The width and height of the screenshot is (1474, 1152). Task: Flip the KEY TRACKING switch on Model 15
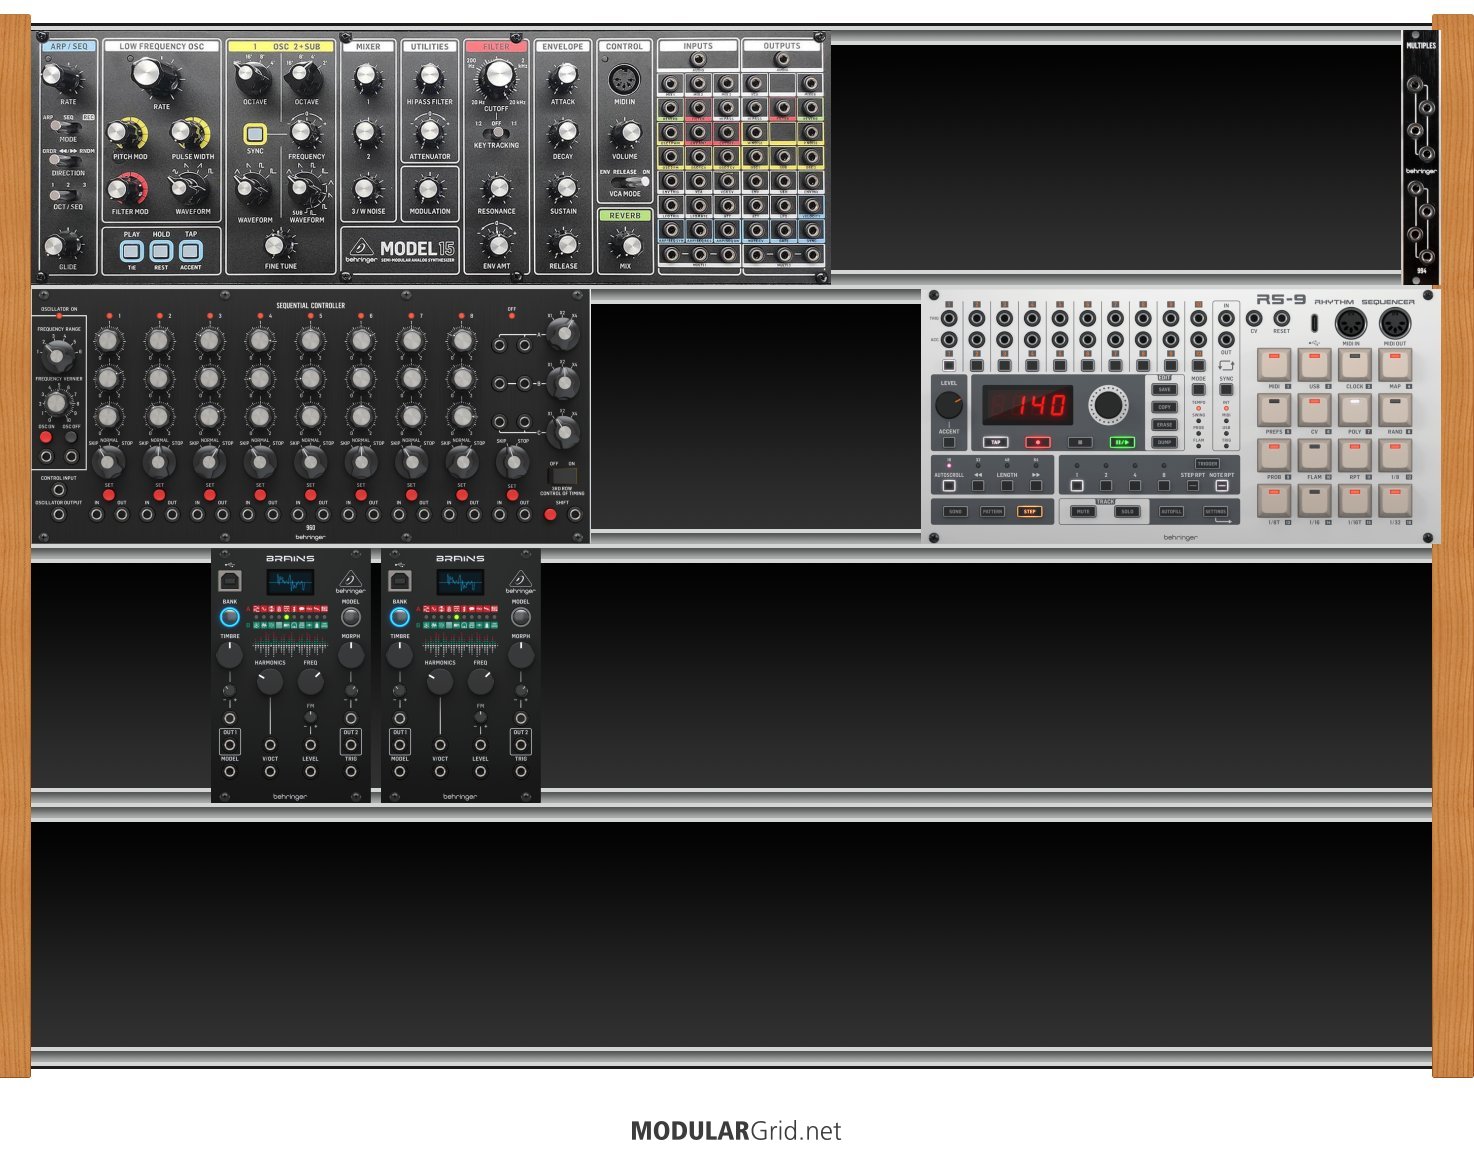pyautogui.click(x=496, y=132)
